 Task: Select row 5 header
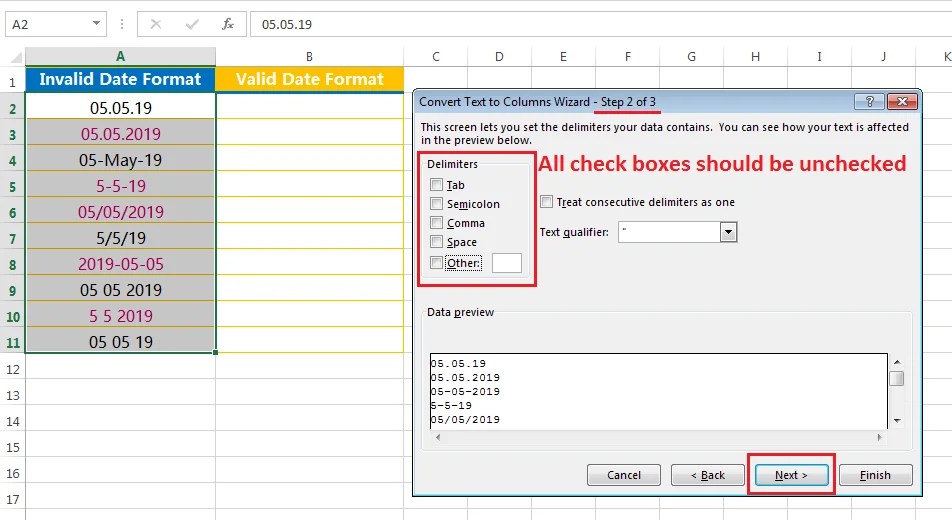pos(12,186)
